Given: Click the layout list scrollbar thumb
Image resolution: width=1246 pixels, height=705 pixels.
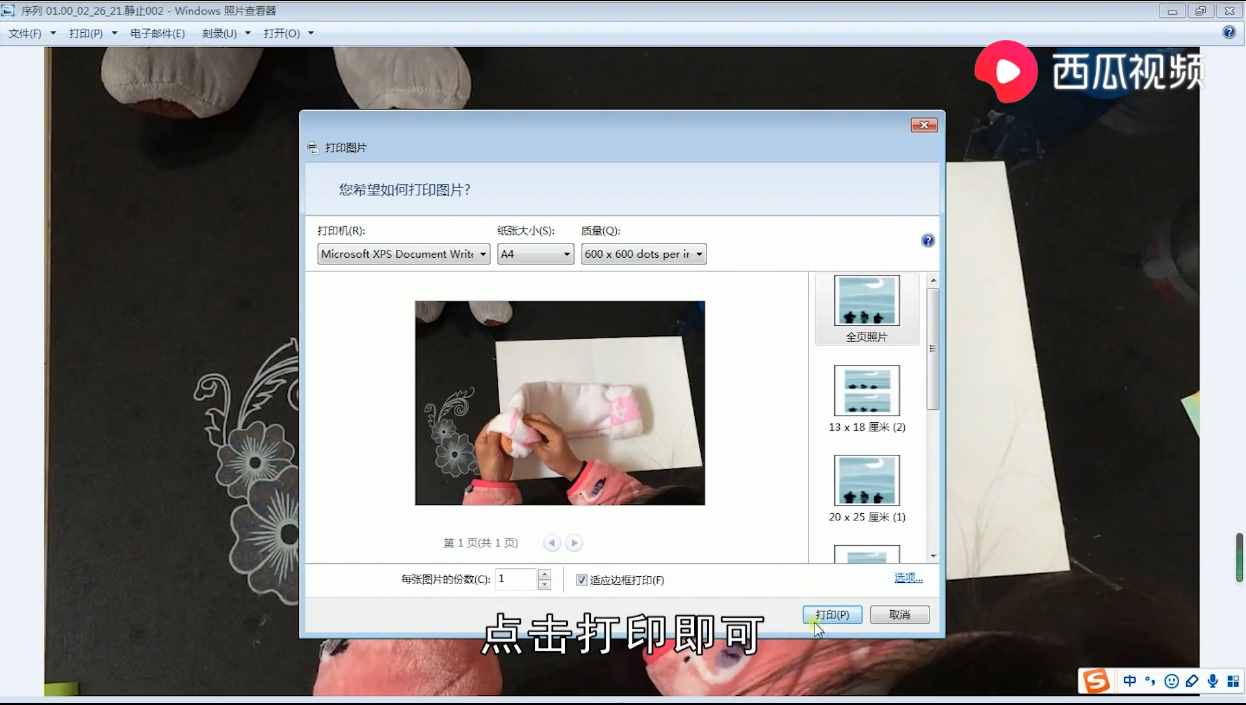Looking at the screenshot, I should (933, 348).
